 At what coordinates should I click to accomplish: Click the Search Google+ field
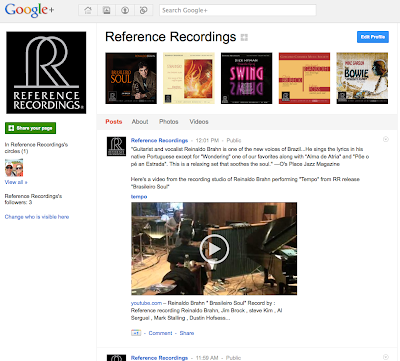238,10
